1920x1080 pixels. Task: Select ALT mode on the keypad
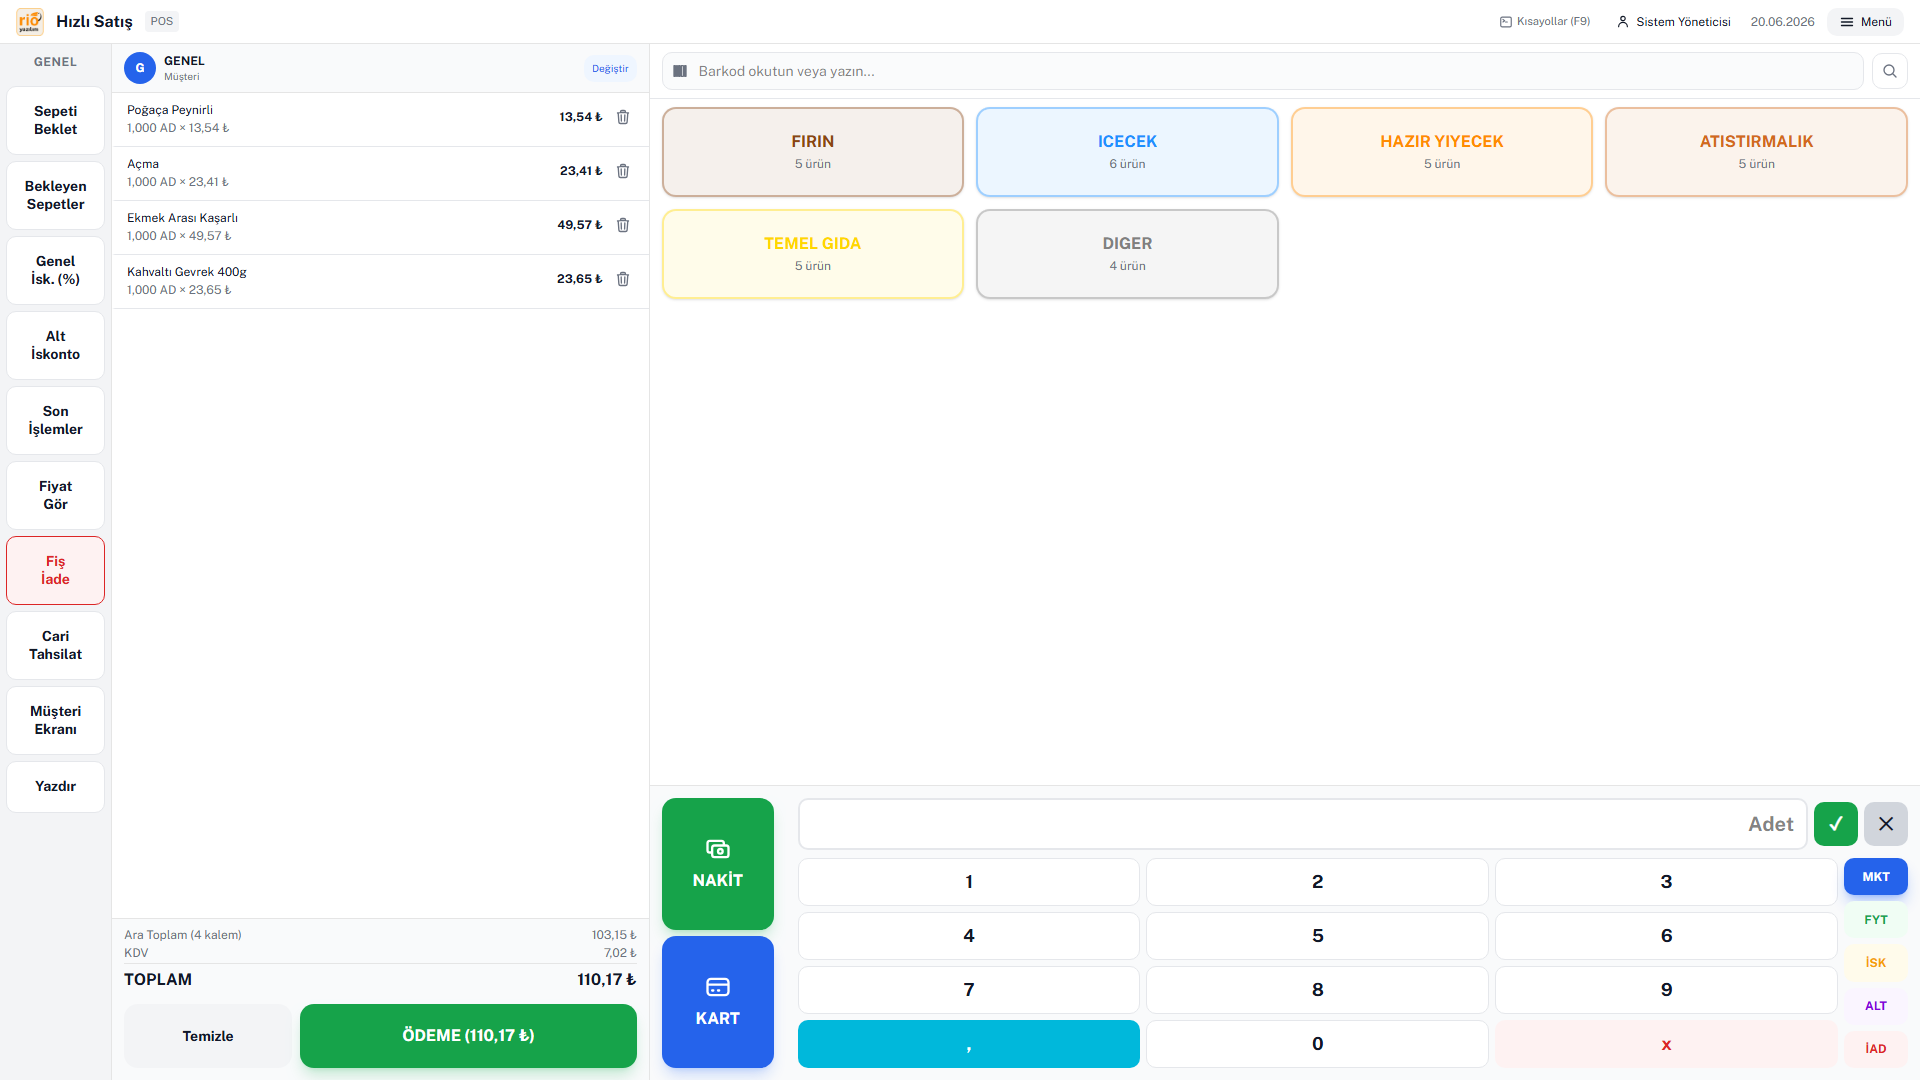tap(1876, 1006)
